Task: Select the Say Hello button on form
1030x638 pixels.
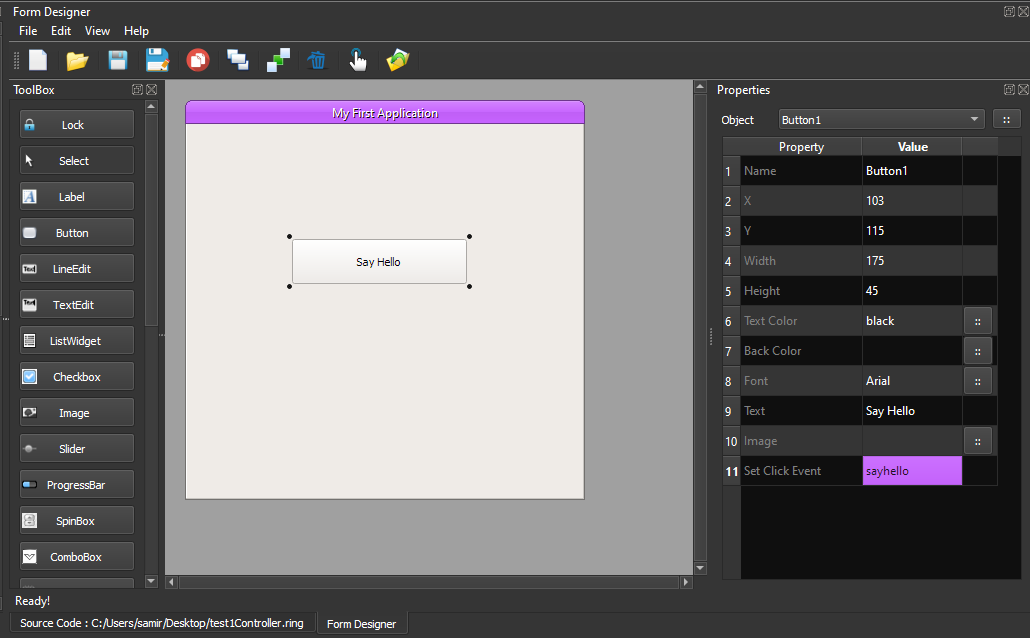Action: (x=379, y=262)
